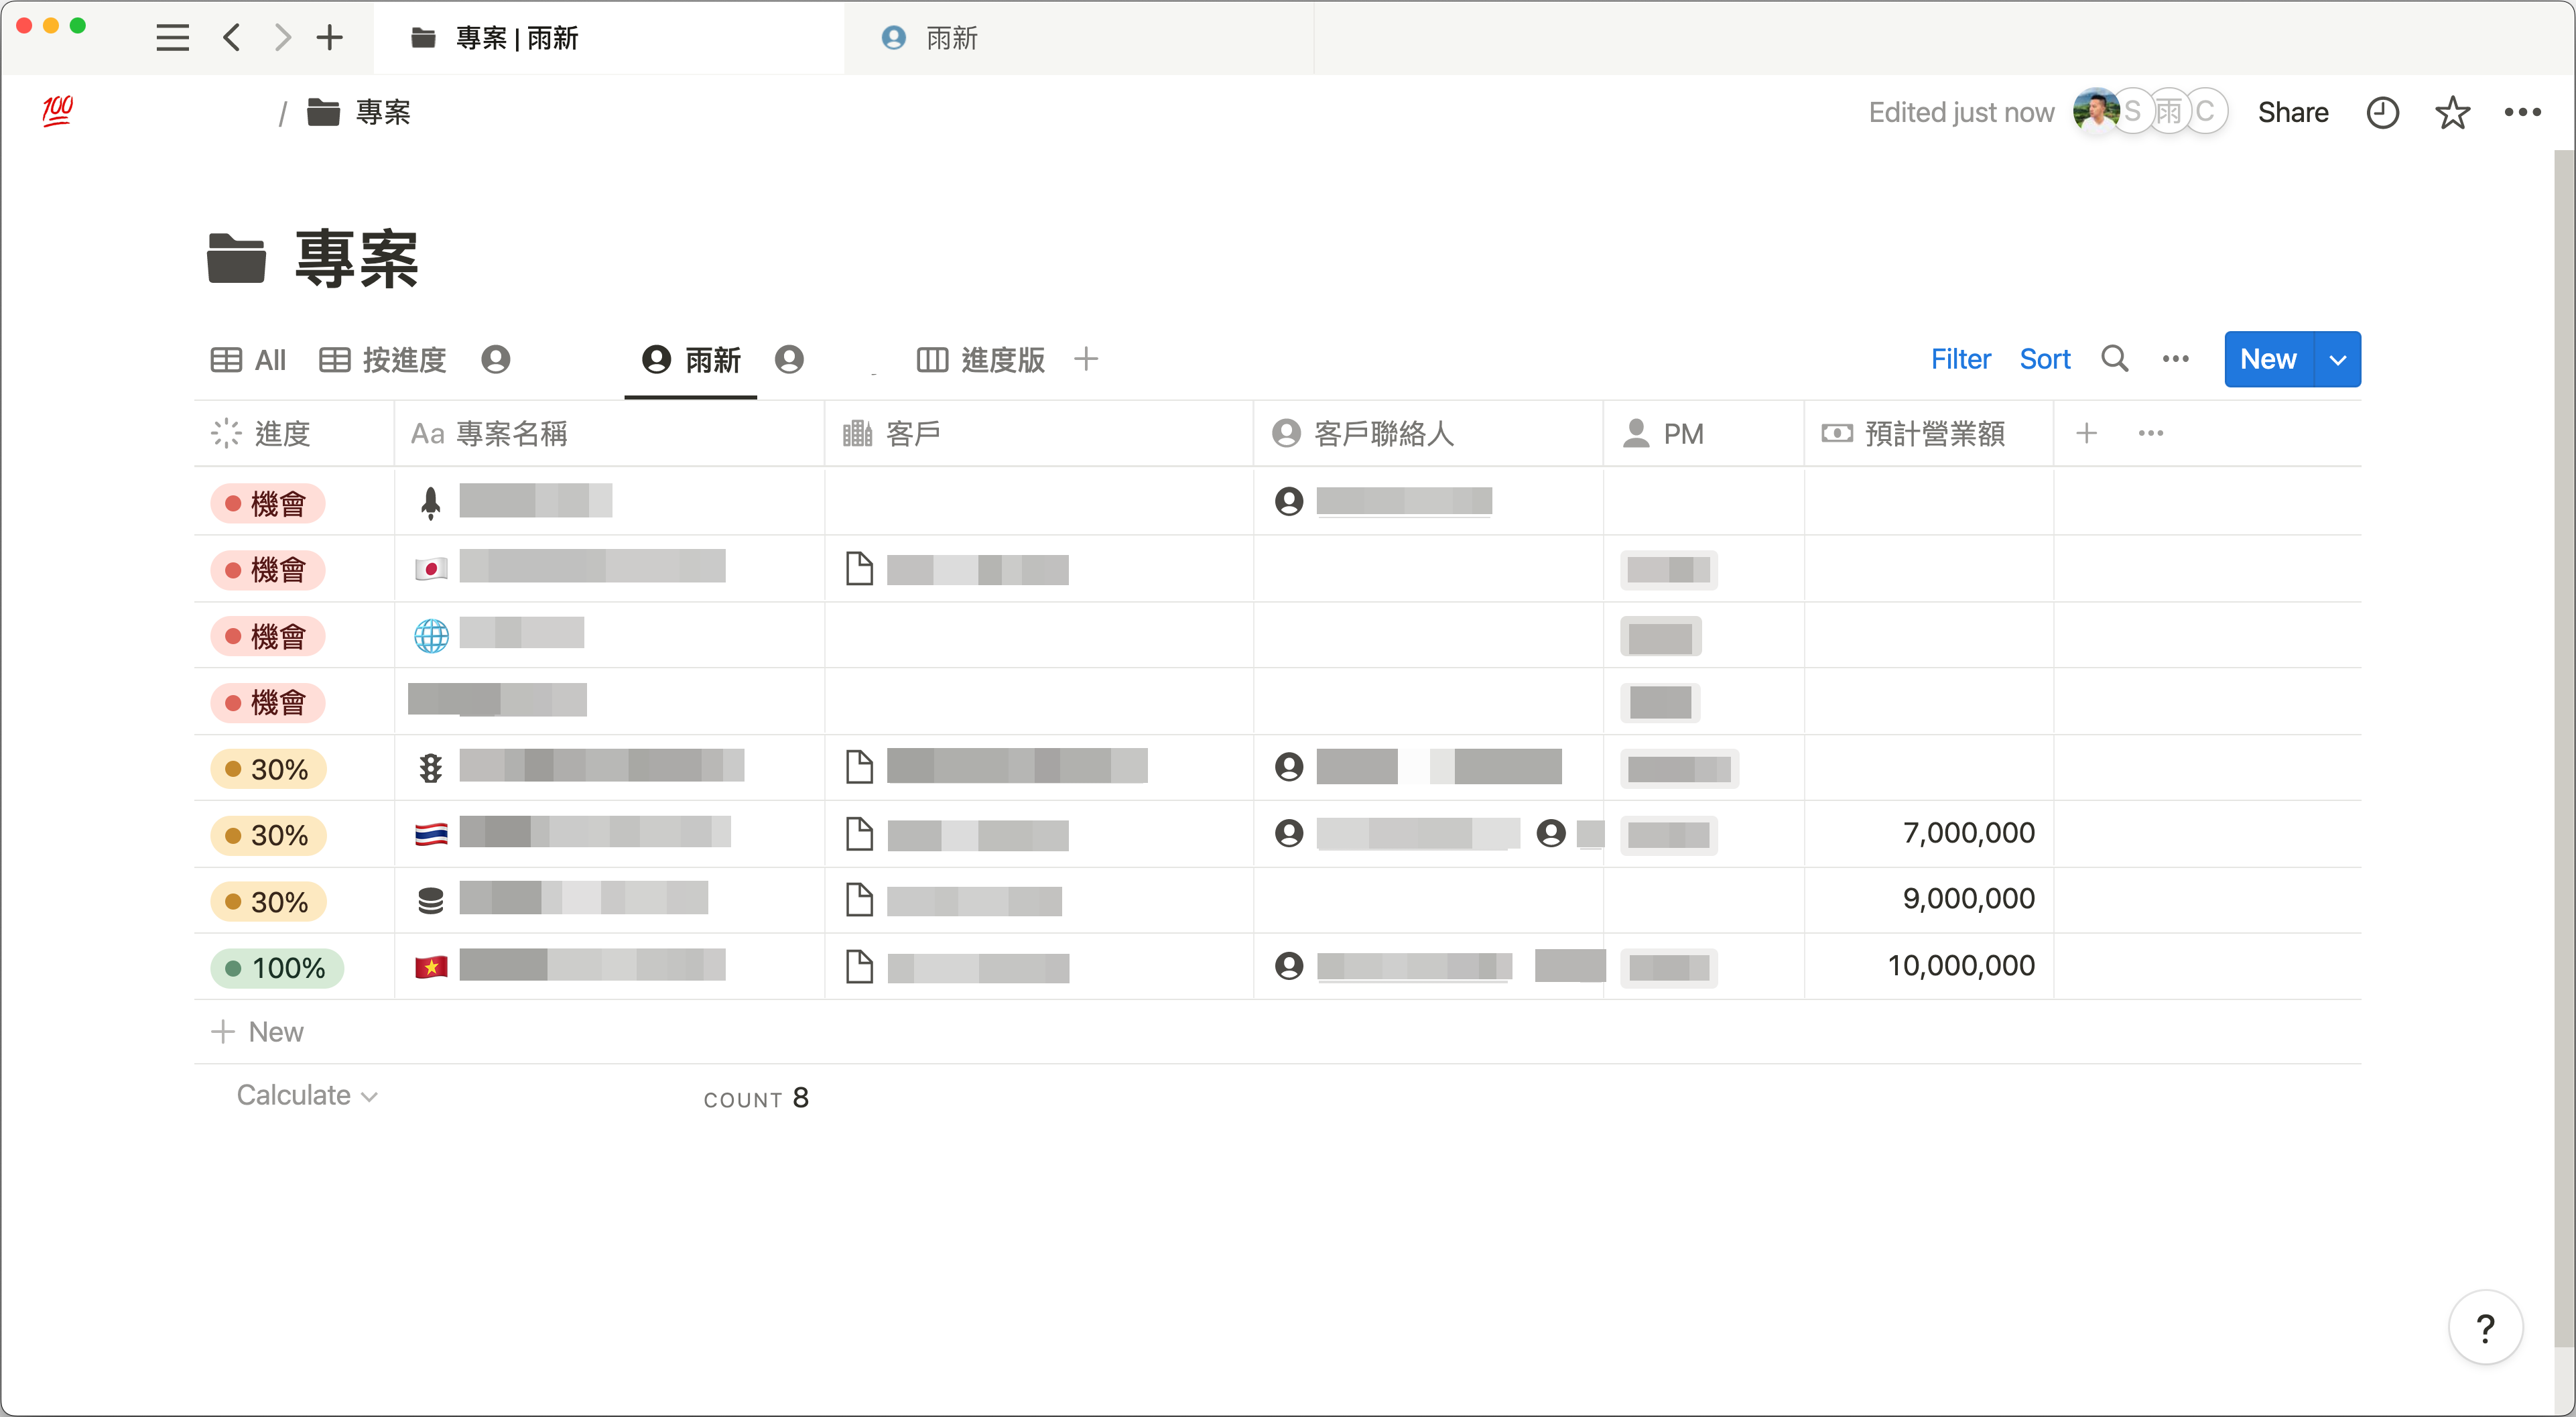
Task: Click the 100 workspace emoji icon
Action: point(58,110)
